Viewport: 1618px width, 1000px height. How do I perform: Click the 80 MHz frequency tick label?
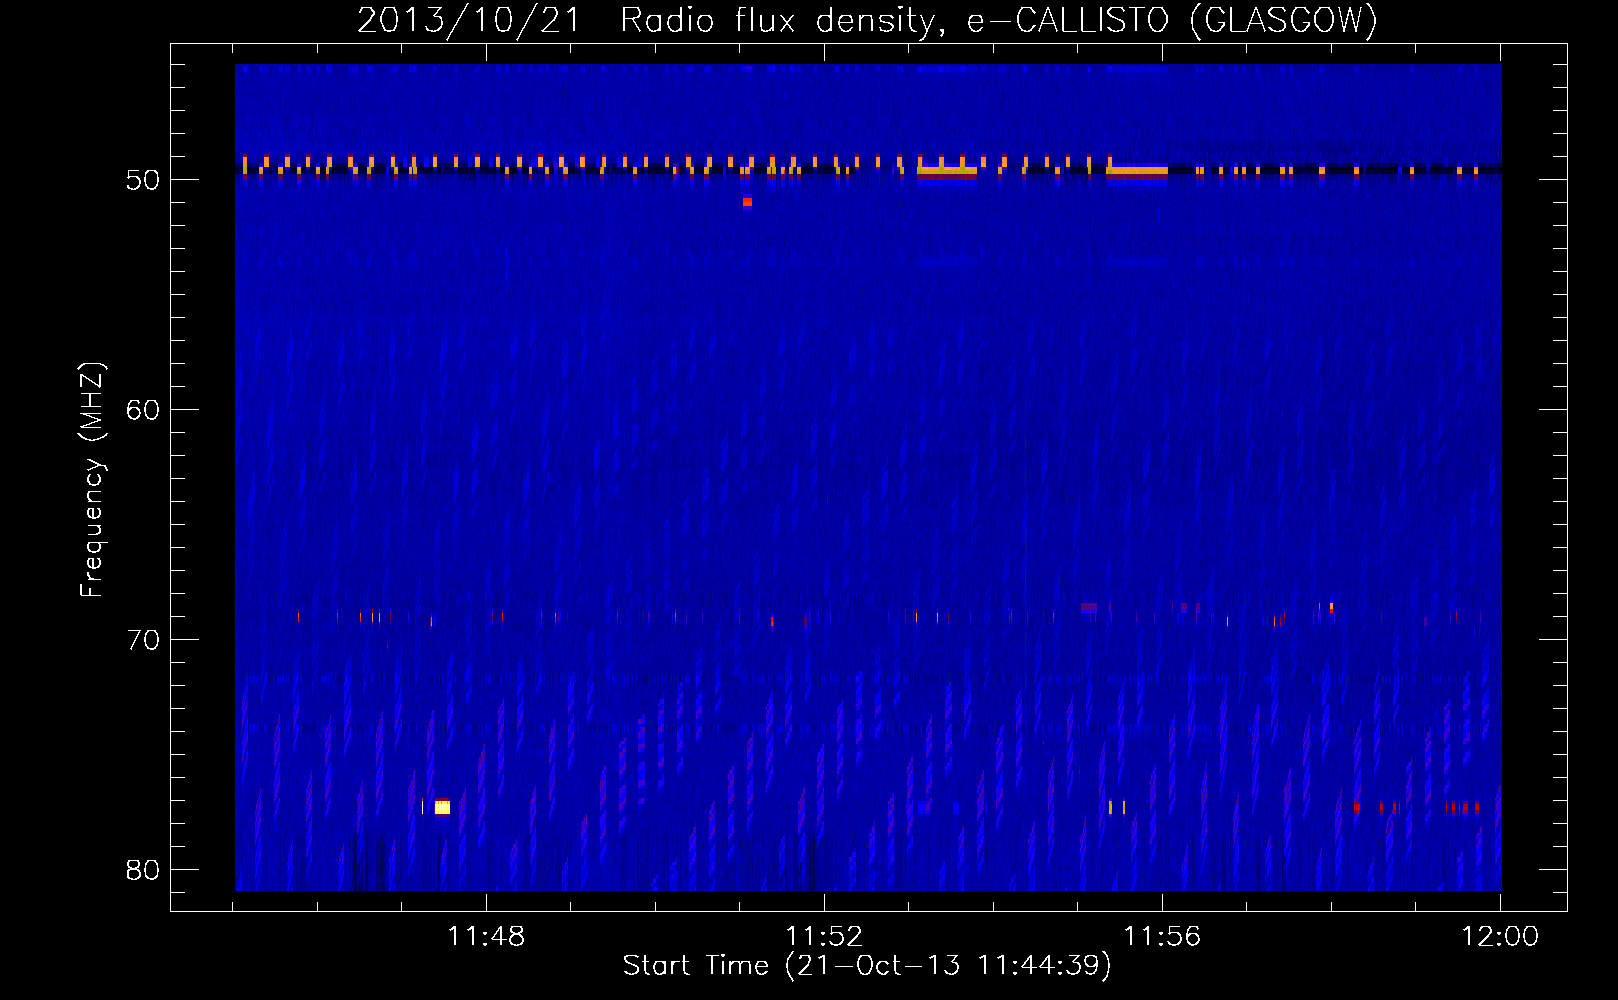(x=143, y=870)
